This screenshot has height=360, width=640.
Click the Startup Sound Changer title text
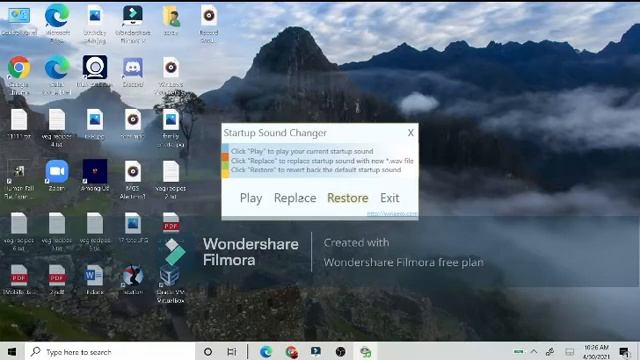pyautogui.click(x=275, y=133)
